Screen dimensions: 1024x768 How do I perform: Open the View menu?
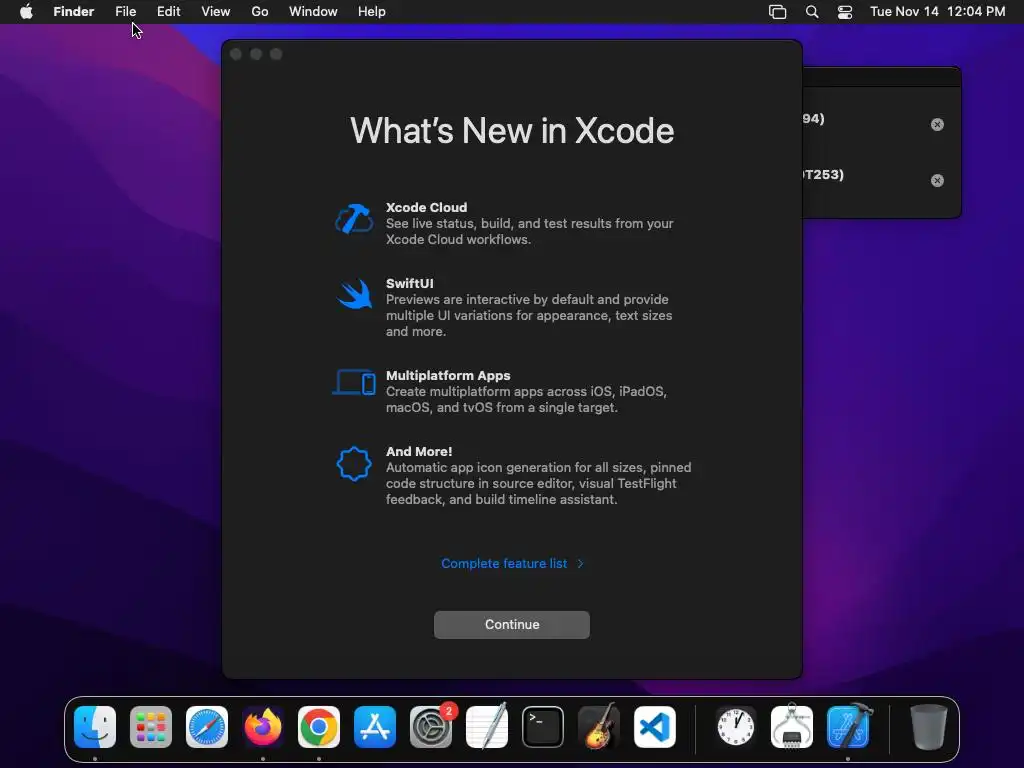click(216, 12)
